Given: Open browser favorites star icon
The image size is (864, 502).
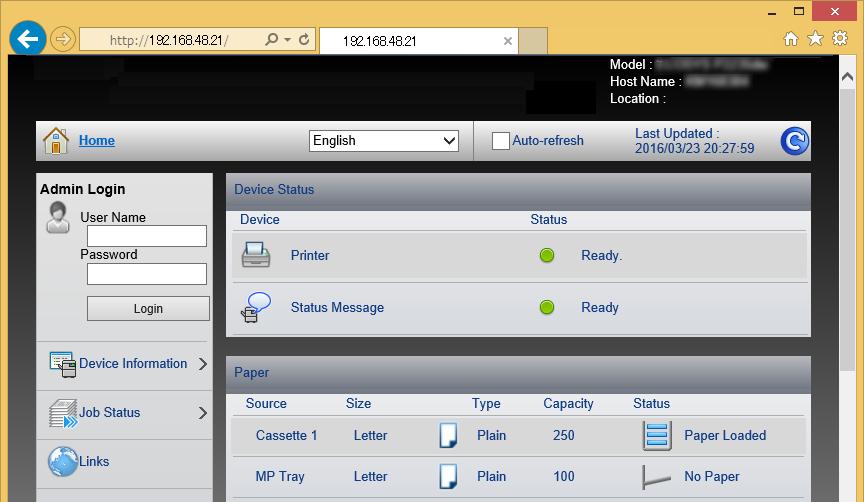Looking at the screenshot, I should pos(815,38).
